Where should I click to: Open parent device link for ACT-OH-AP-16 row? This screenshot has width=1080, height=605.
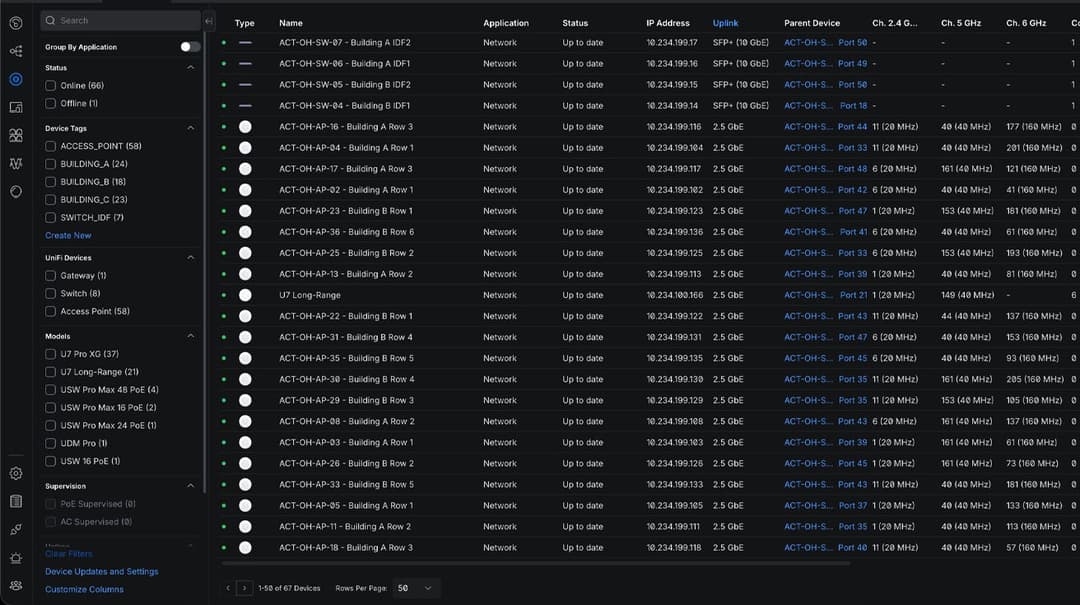coord(808,127)
